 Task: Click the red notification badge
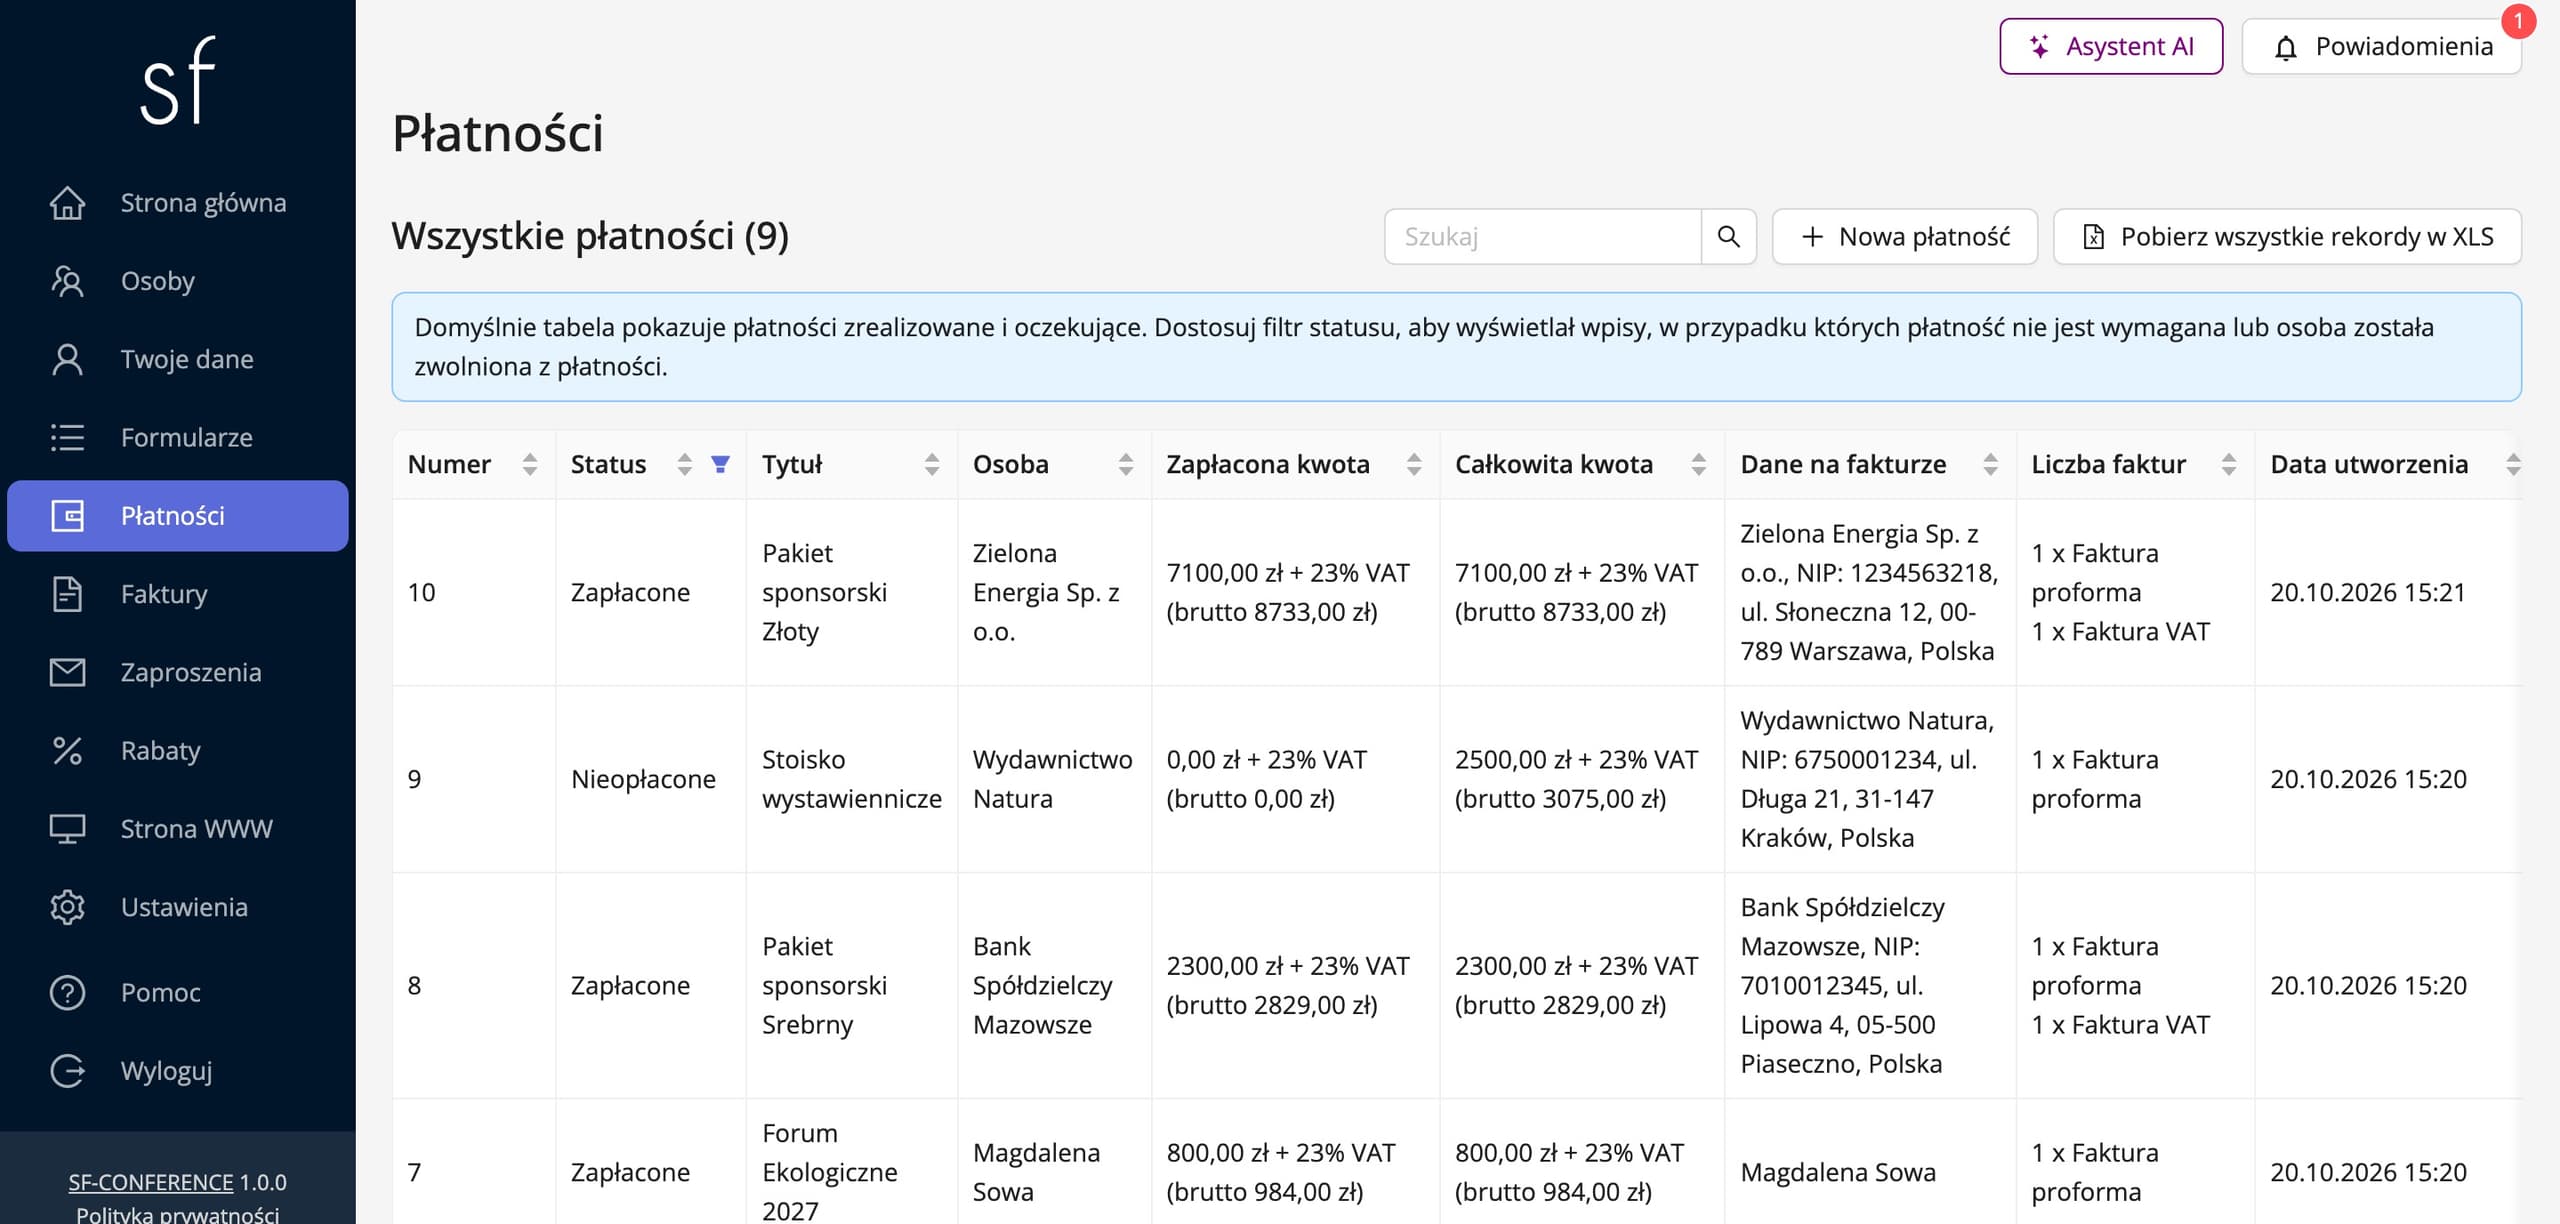[x=2518, y=21]
